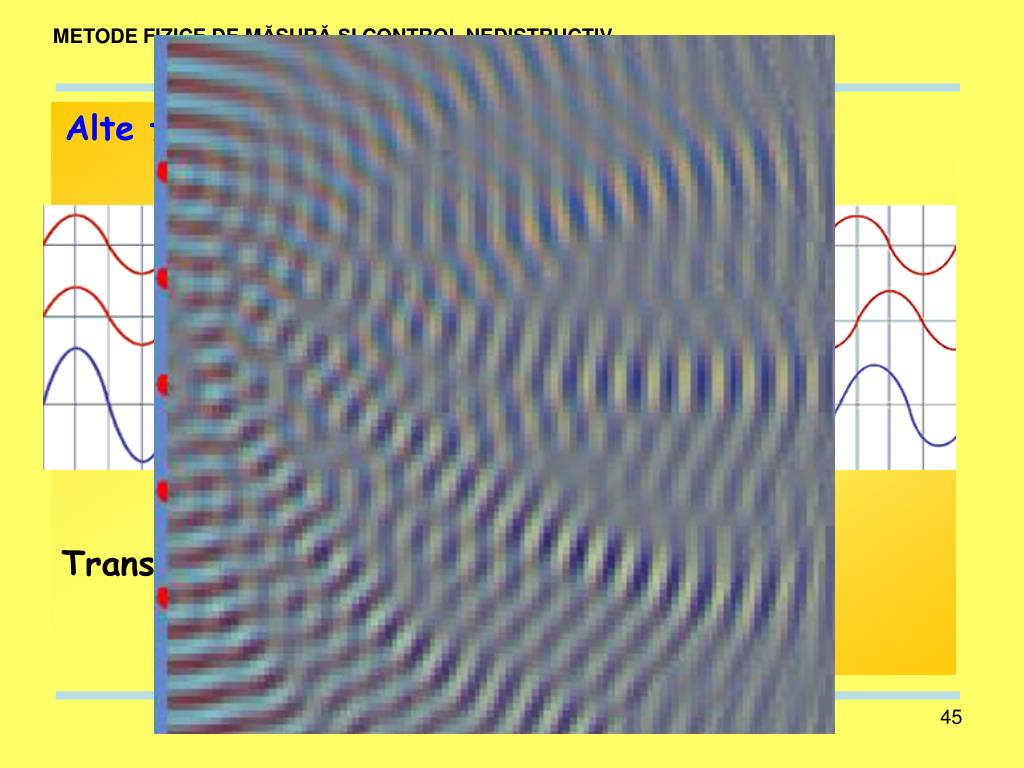
Task: Click the blue sine curve in left graph
Action: click(99, 405)
